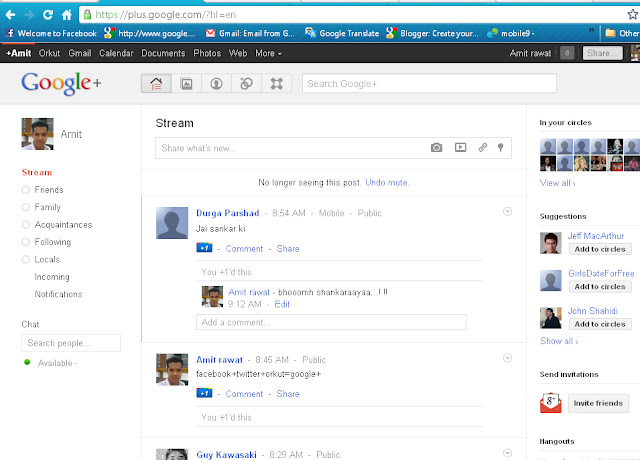Viewport: 640px width, 460px height.
Task: Open options arrow on Durga Parshad's post
Action: pyautogui.click(x=507, y=211)
